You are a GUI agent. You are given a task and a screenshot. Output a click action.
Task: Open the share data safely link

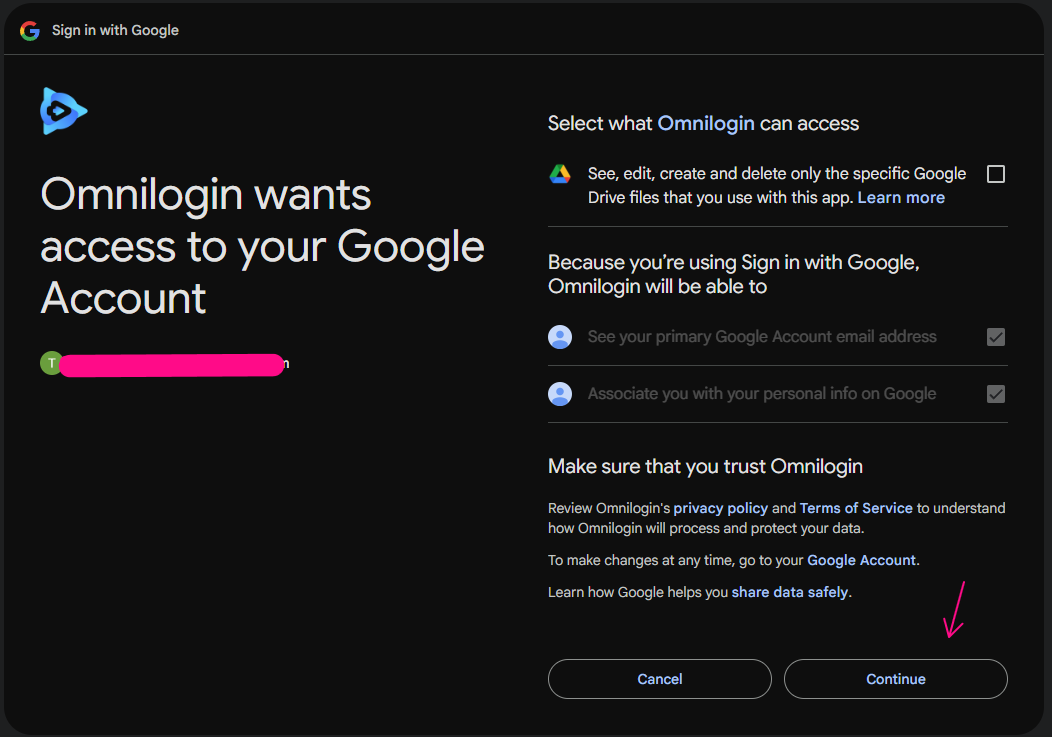(790, 592)
